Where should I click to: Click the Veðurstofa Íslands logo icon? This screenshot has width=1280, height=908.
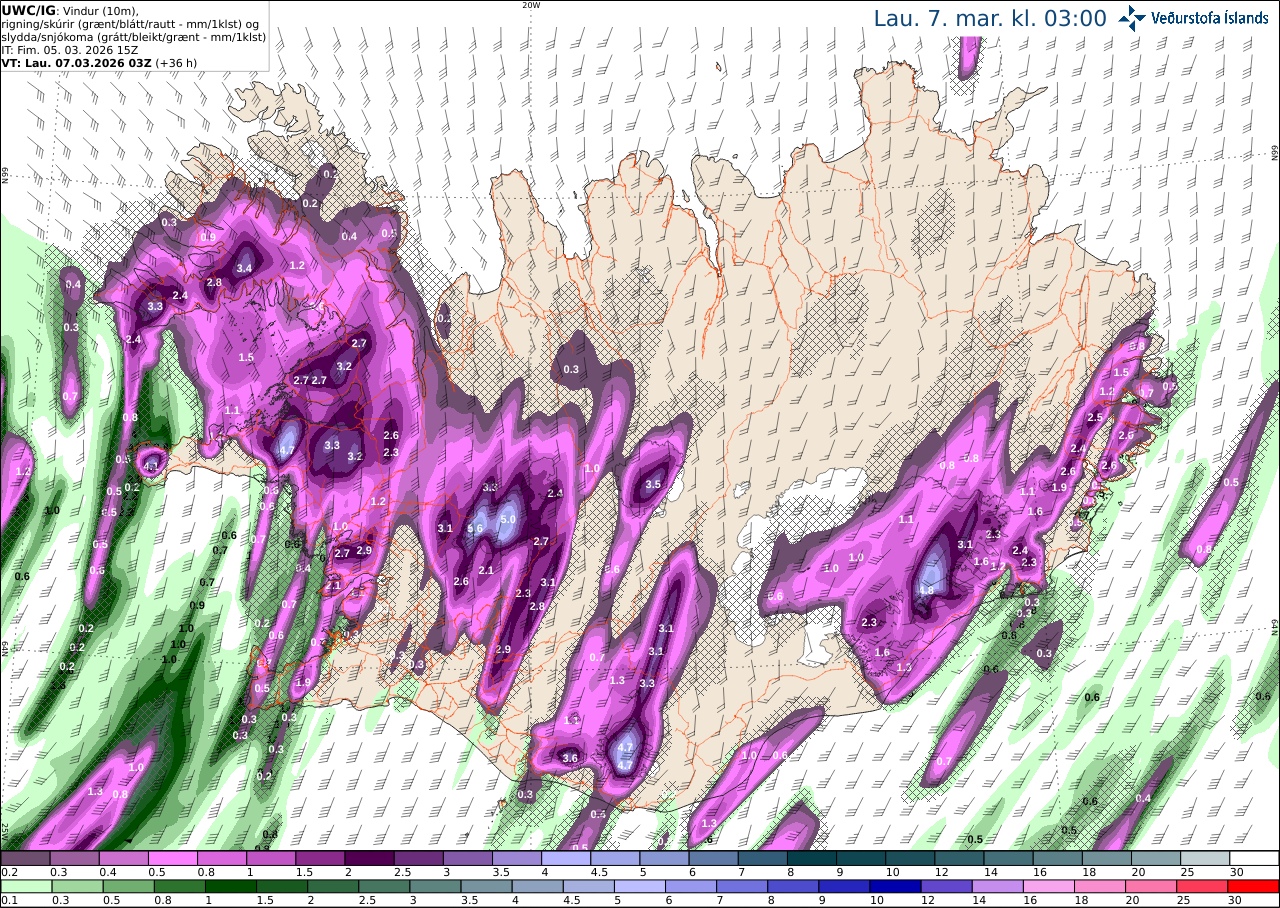1132,18
